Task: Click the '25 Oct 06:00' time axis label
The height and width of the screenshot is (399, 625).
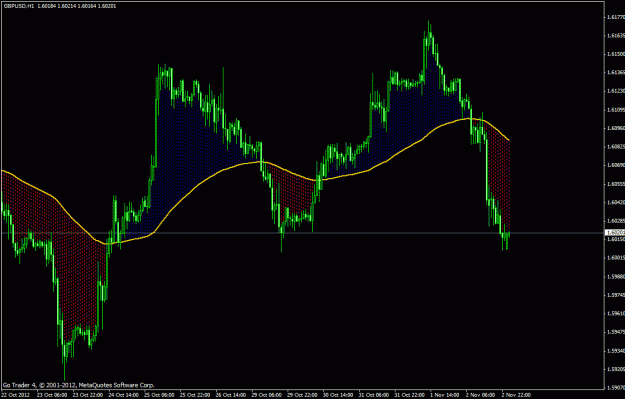Action: pyautogui.click(x=159, y=395)
